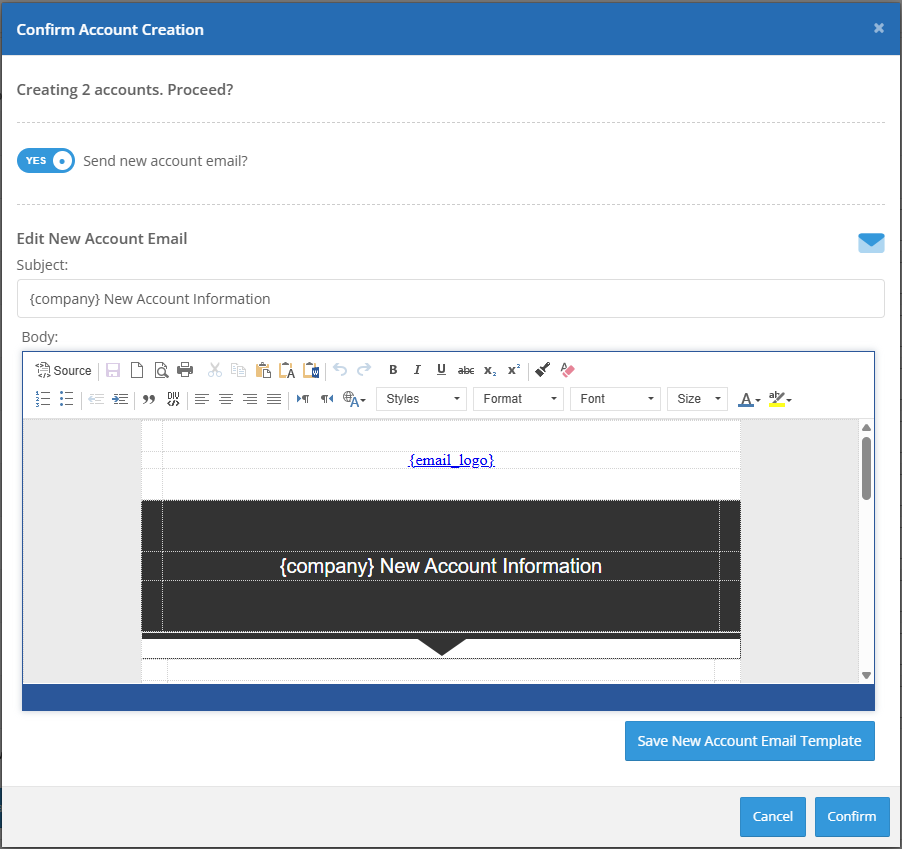Viewport: 902px width, 849px height.
Task: Expand the Font dropdown
Action: pos(615,399)
